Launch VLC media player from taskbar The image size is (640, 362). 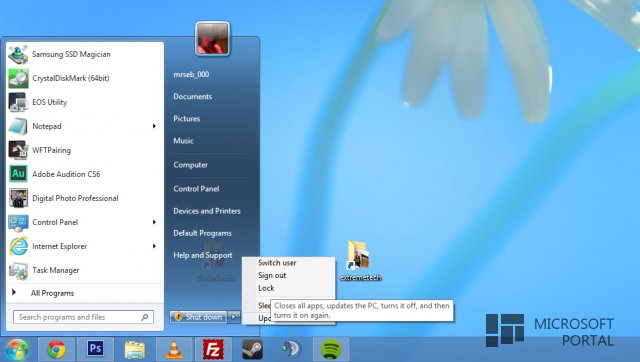(174, 349)
